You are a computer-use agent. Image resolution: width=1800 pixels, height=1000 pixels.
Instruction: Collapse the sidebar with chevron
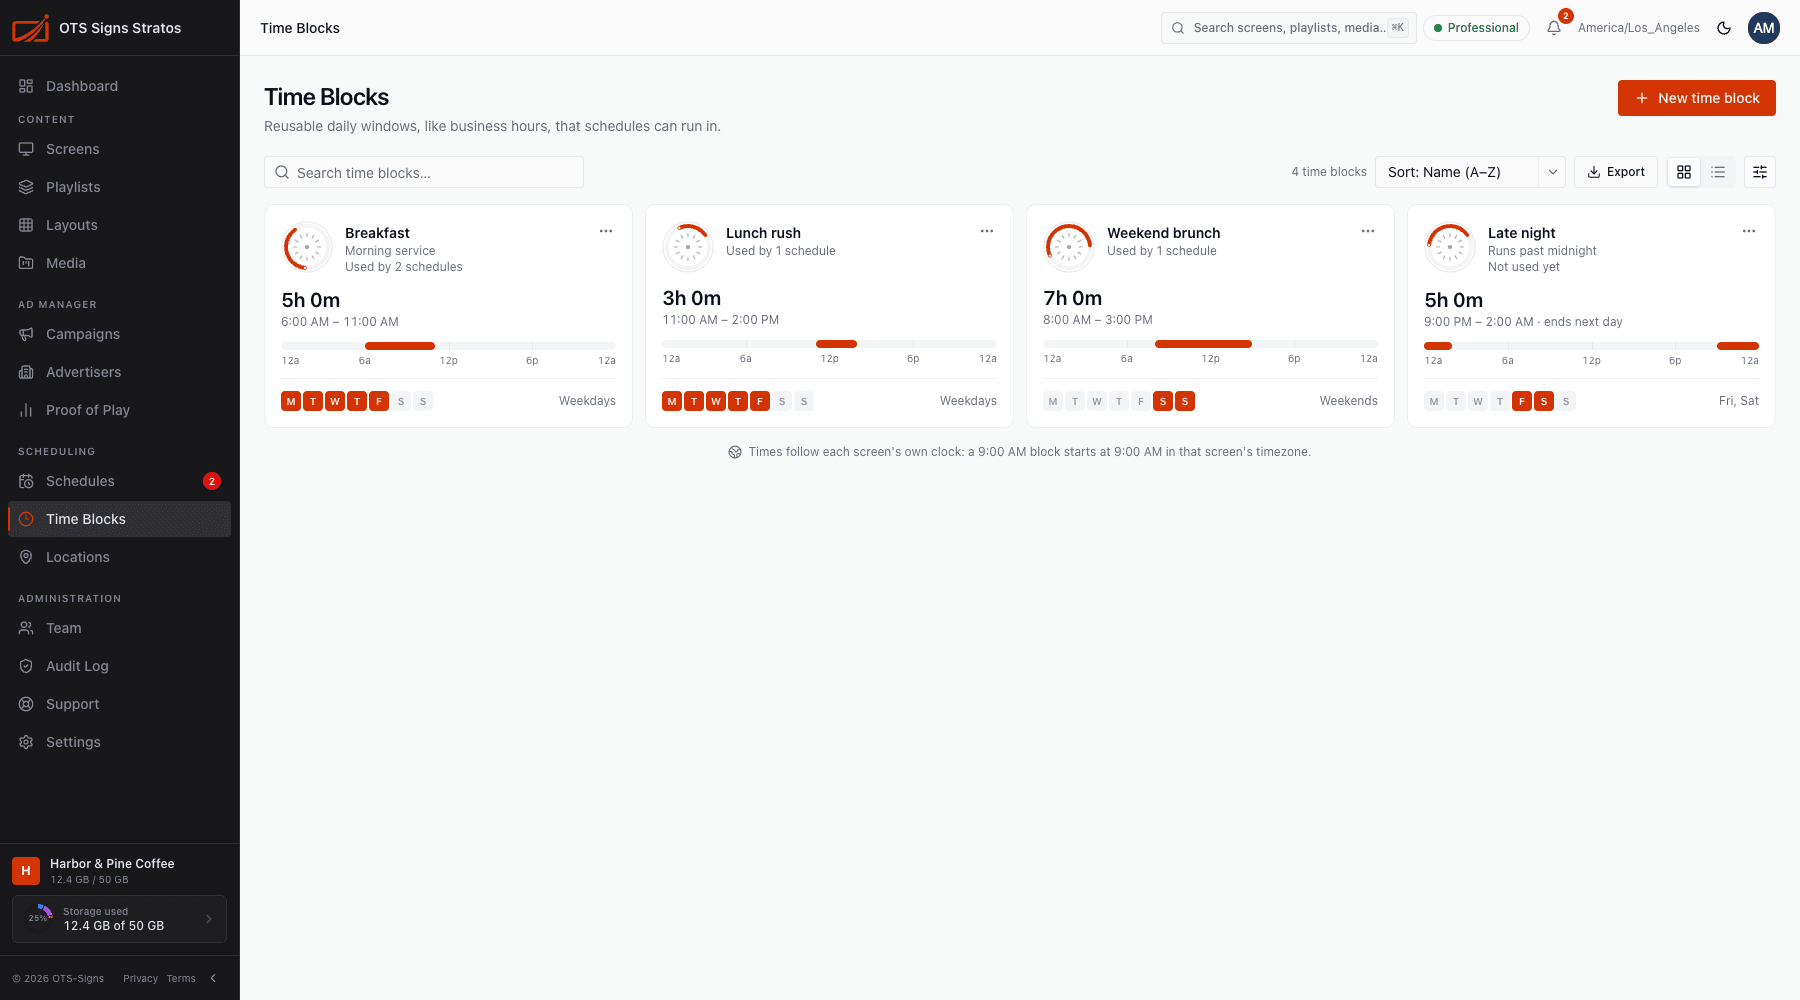pos(213,978)
